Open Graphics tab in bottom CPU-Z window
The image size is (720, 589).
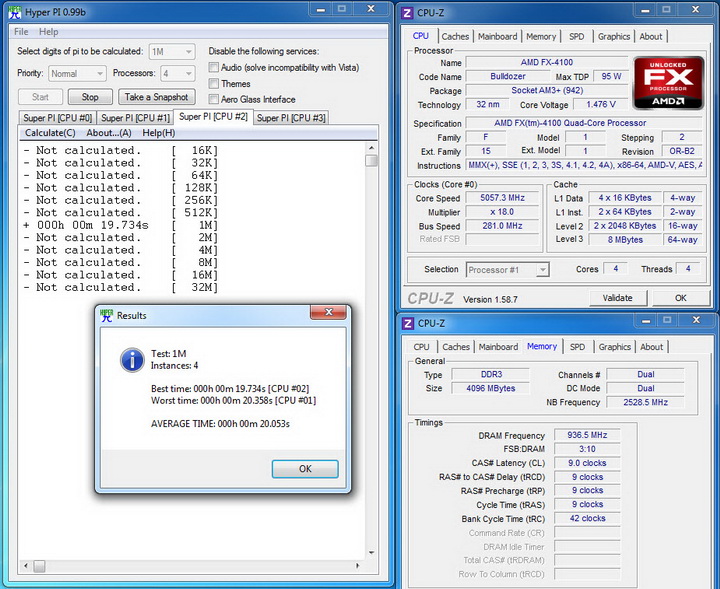614,347
